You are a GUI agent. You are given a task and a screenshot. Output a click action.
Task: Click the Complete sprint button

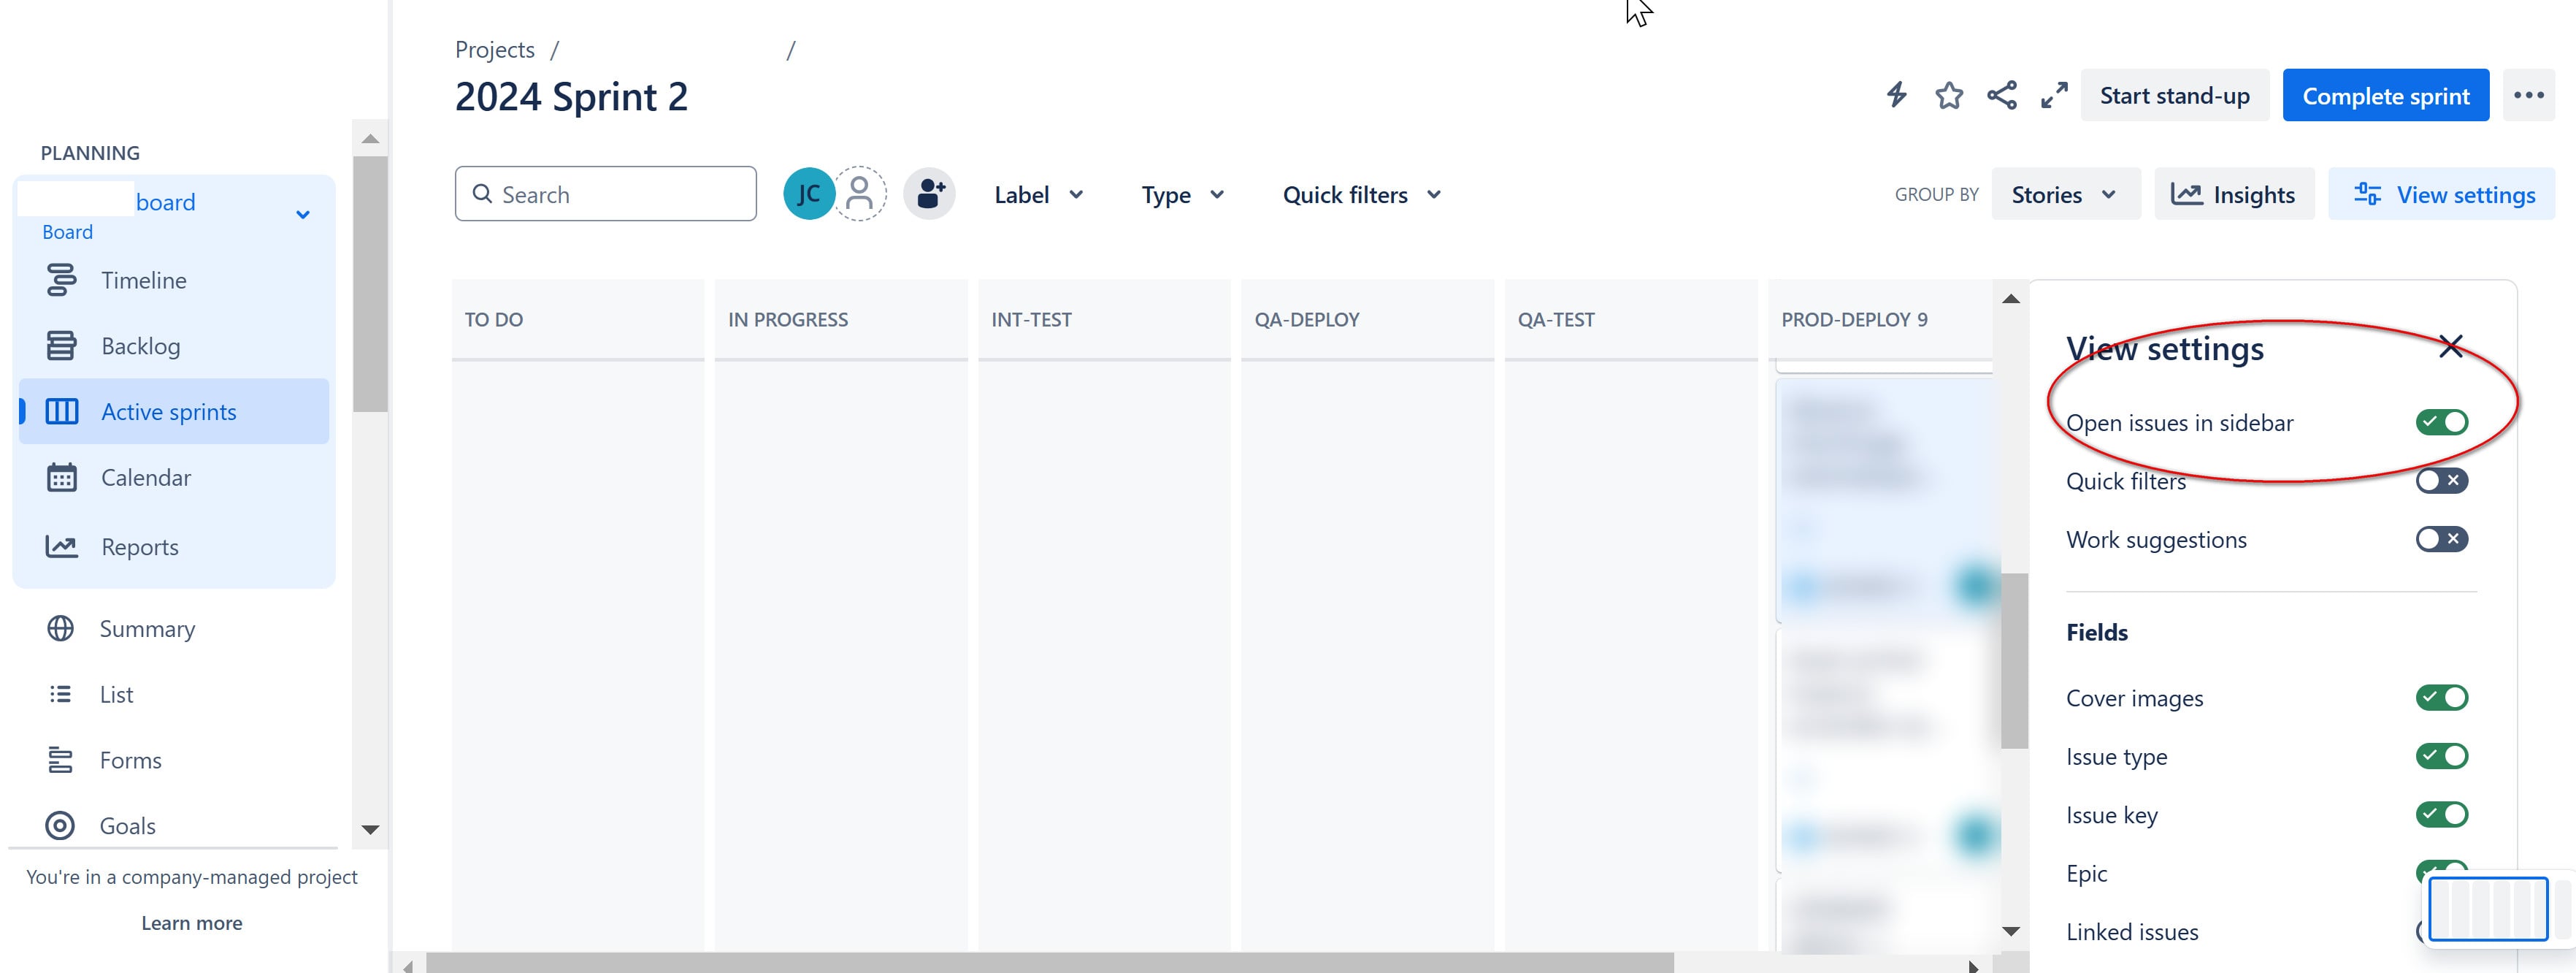(x=2385, y=95)
